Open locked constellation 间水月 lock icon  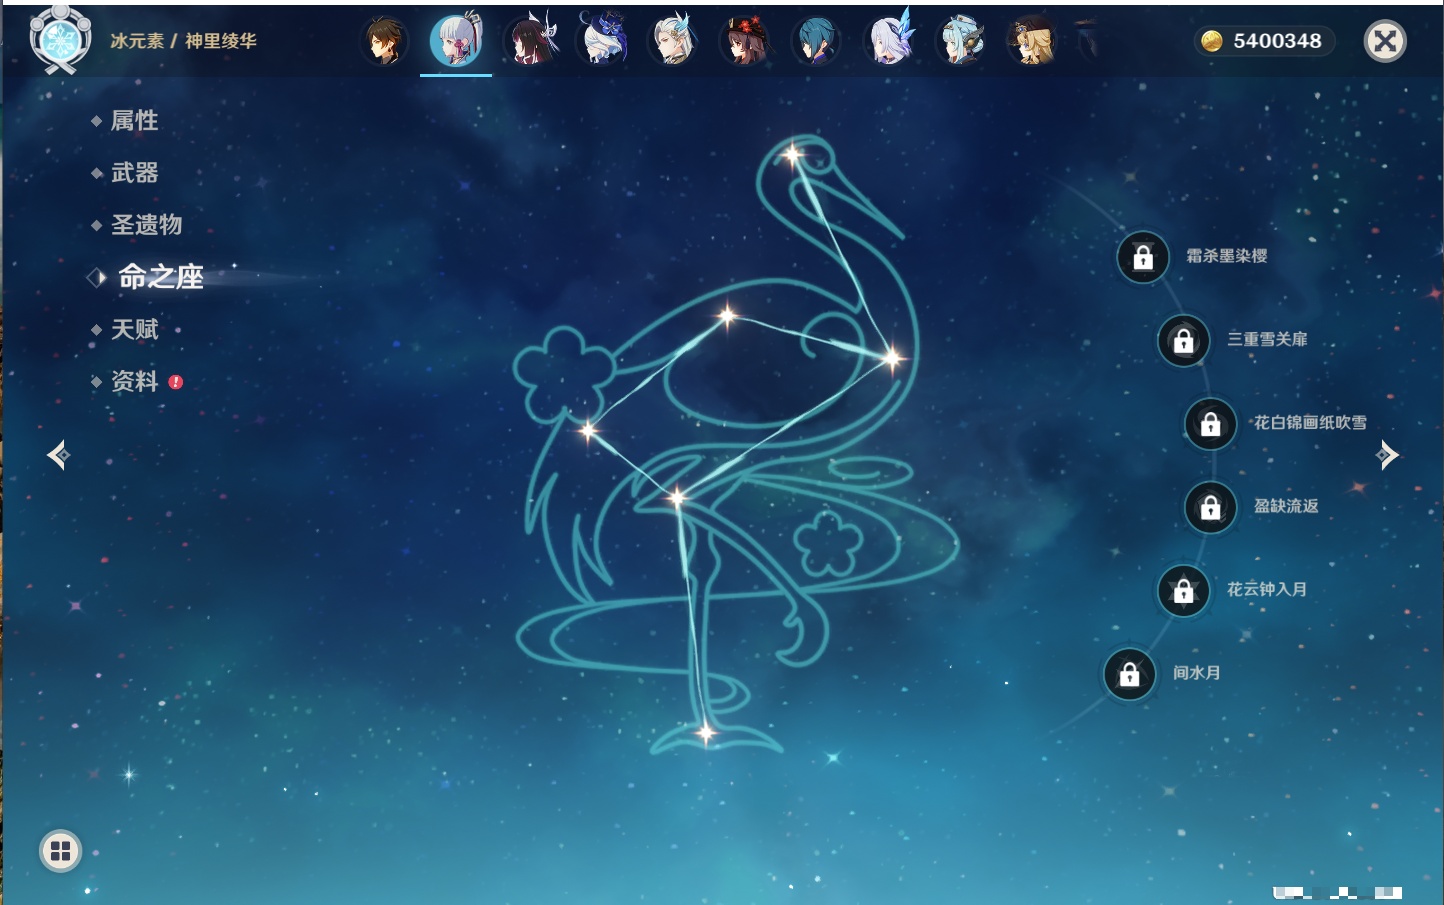coord(1129,673)
